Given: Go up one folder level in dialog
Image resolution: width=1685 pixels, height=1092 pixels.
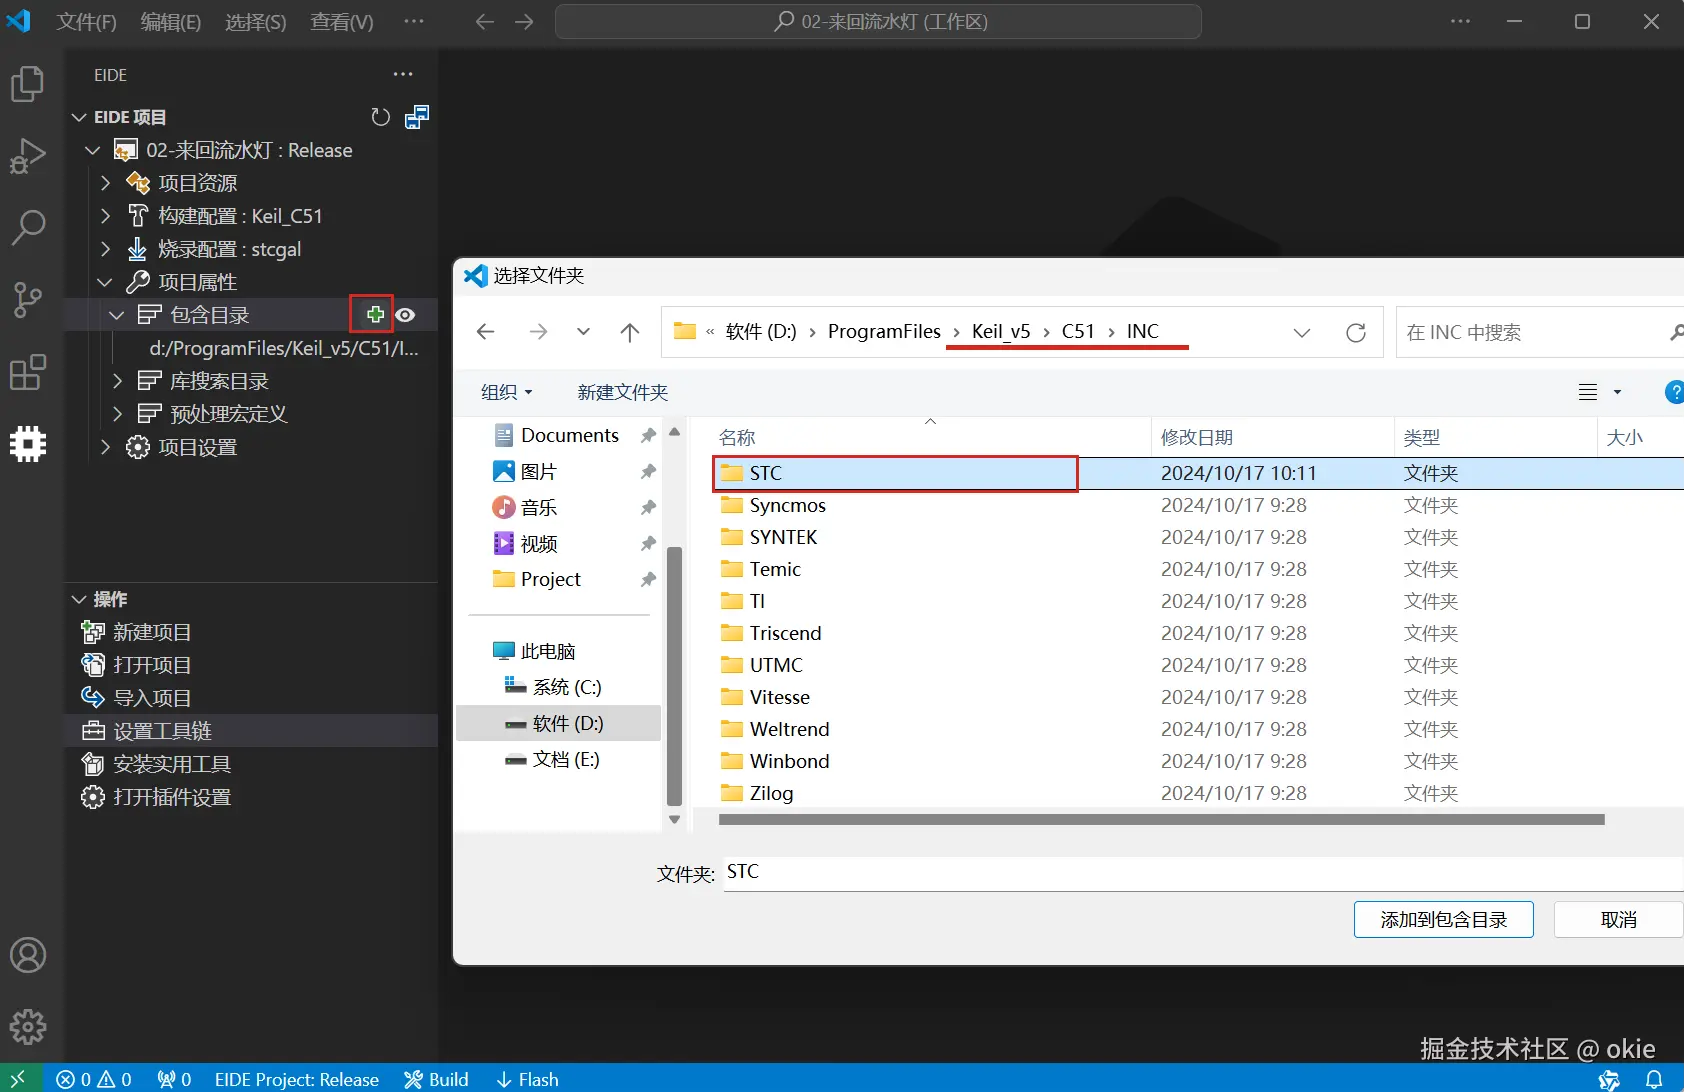Looking at the screenshot, I should [629, 332].
